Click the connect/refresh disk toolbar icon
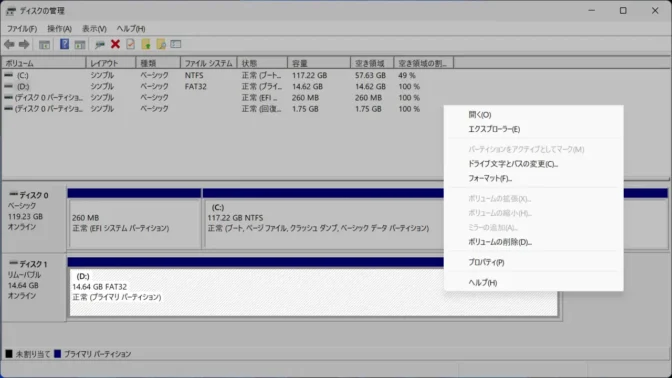Viewport: 672px width, 378px height. coord(100,44)
